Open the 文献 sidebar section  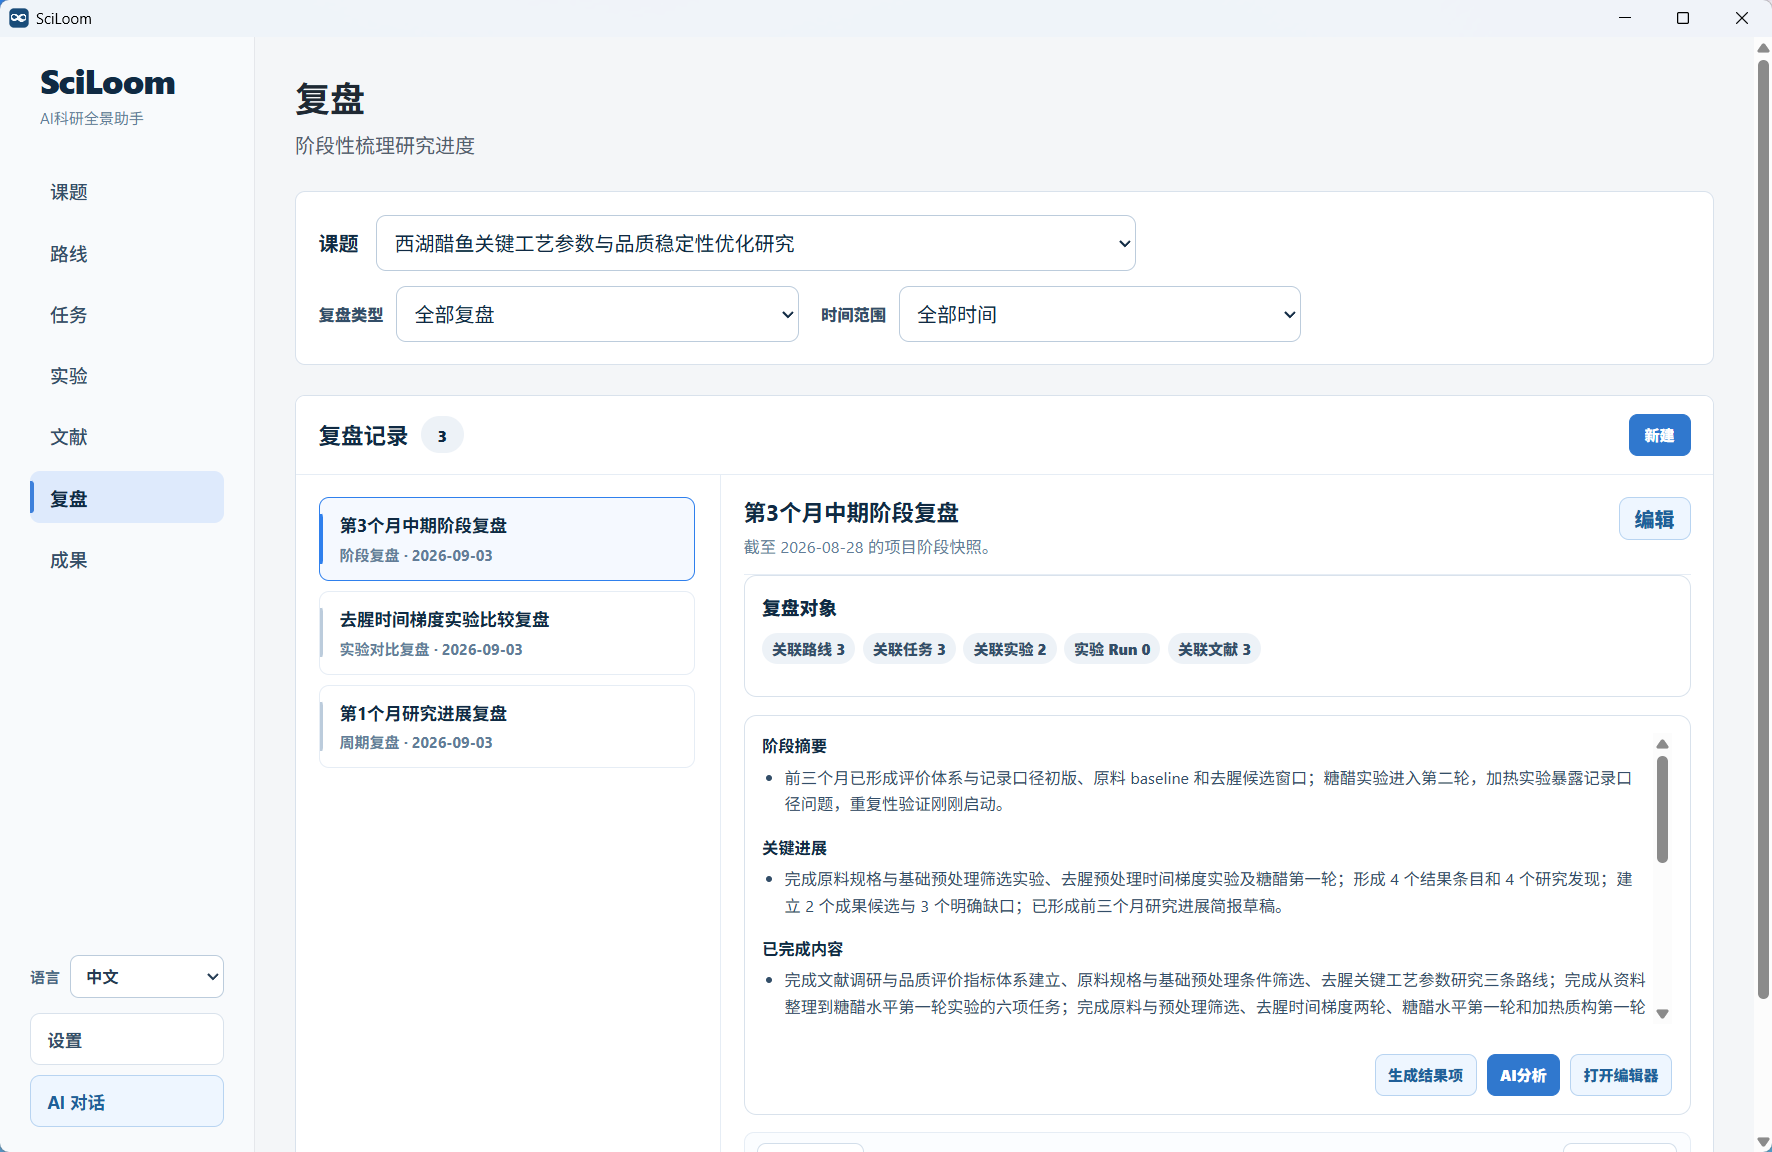coord(127,437)
